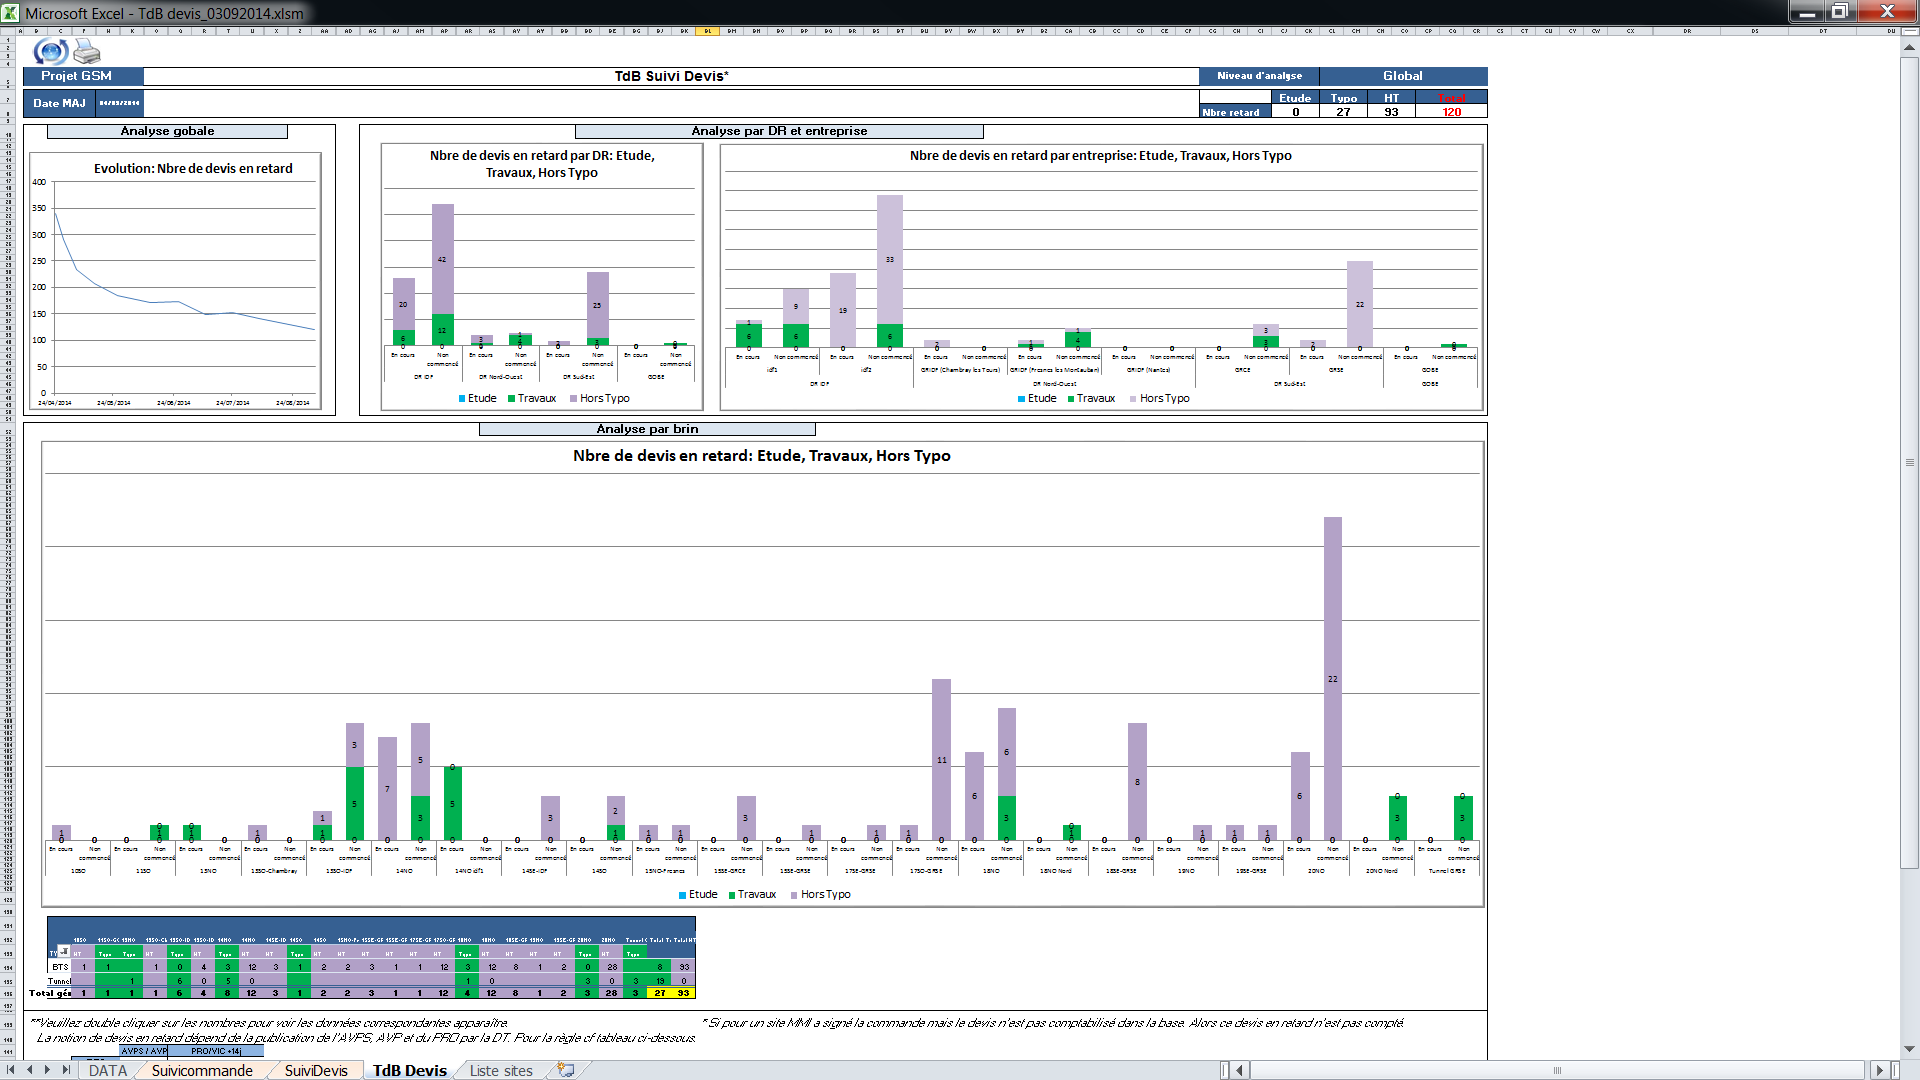The image size is (1920, 1080).
Task: Open the pivot table filter dropdown
Action: tap(64, 951)
